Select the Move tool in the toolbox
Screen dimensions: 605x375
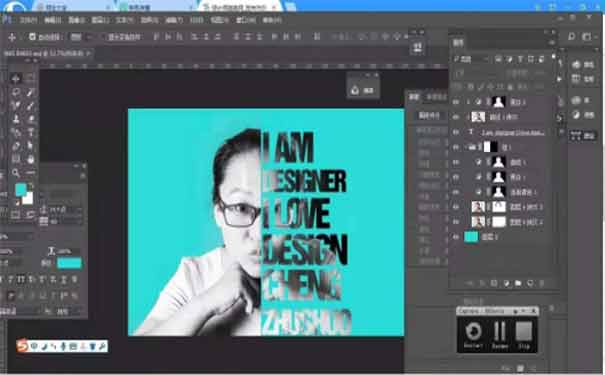point(16,79)
